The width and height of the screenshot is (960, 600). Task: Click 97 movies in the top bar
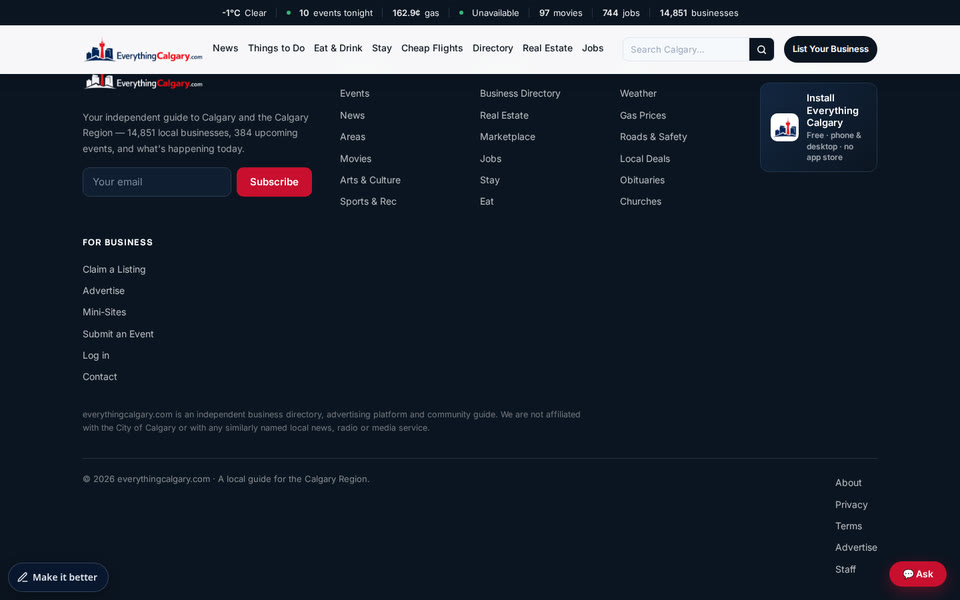(x=561, y=13)
